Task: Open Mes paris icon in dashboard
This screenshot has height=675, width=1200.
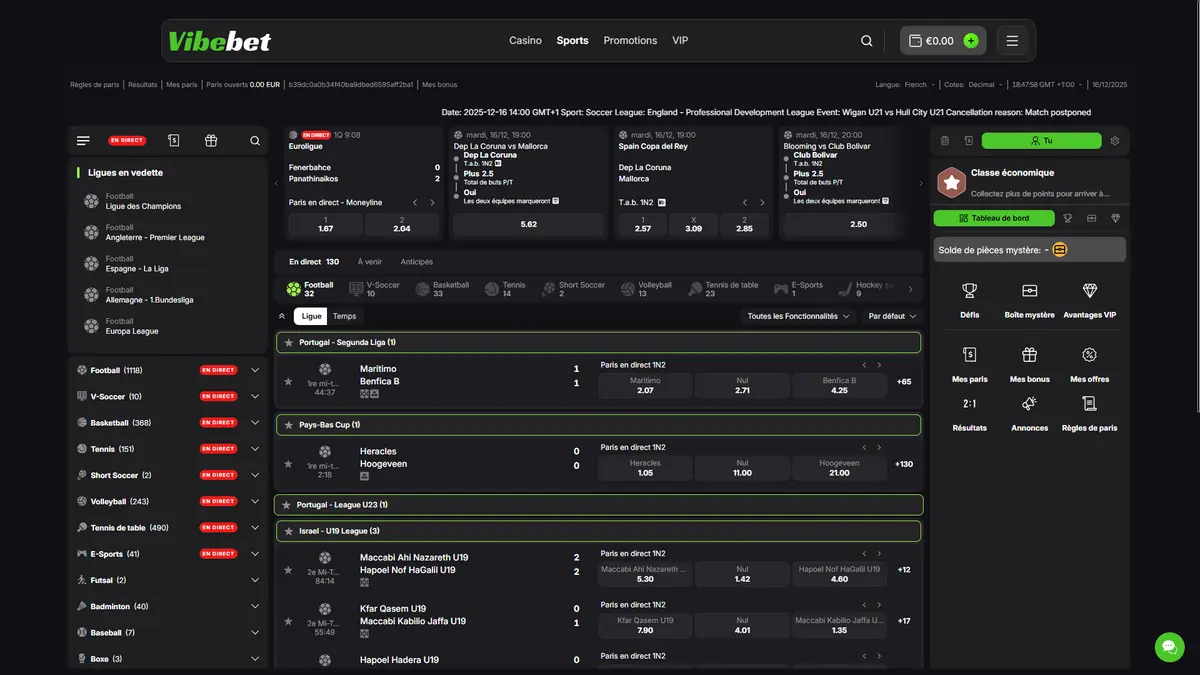Action: (969, 354)
